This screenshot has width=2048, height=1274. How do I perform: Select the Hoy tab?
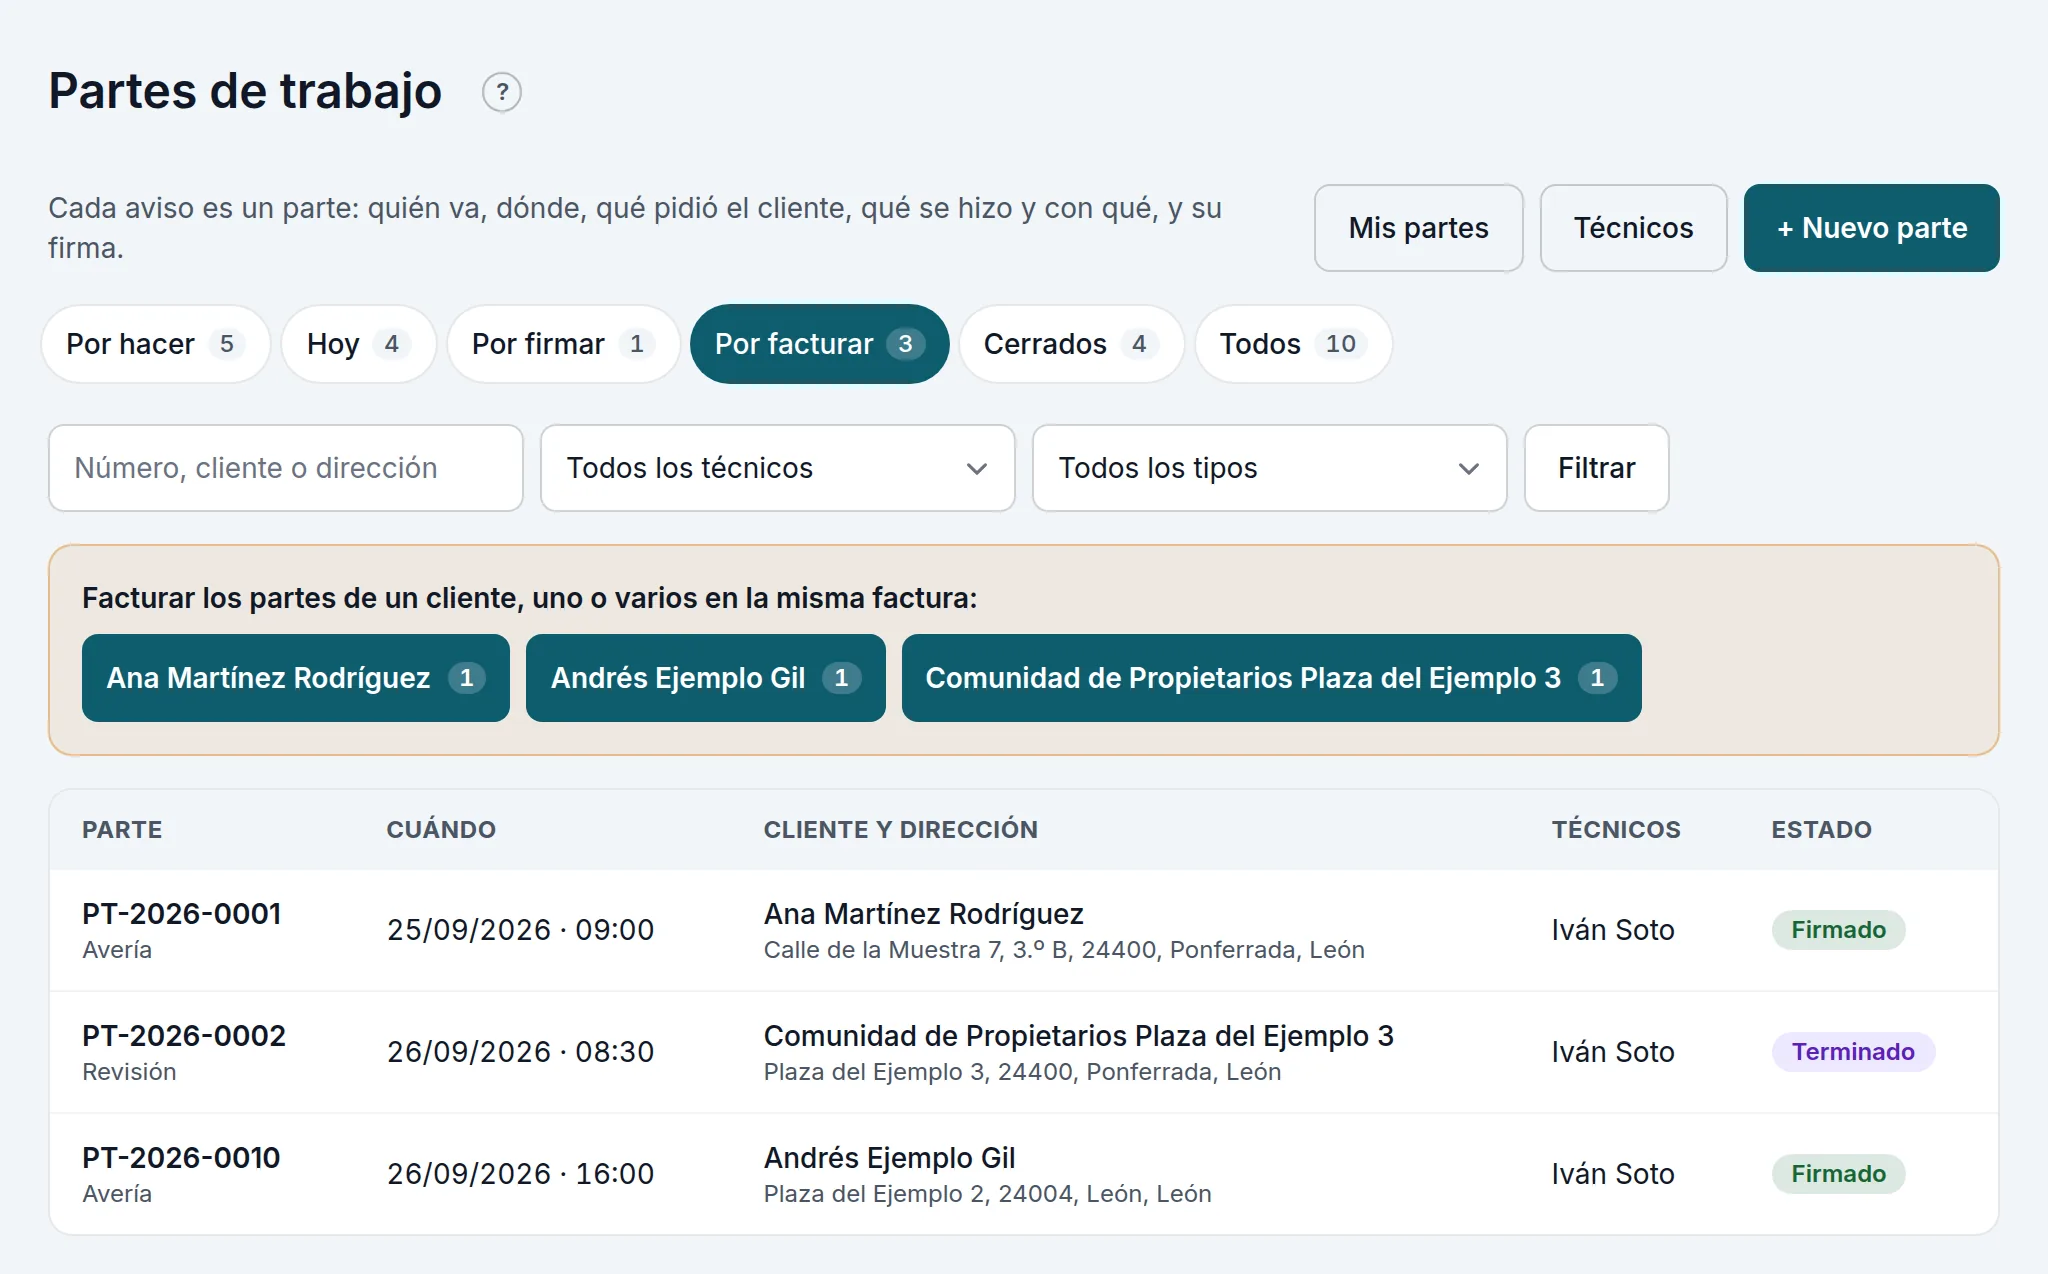[x=358, y=344]
